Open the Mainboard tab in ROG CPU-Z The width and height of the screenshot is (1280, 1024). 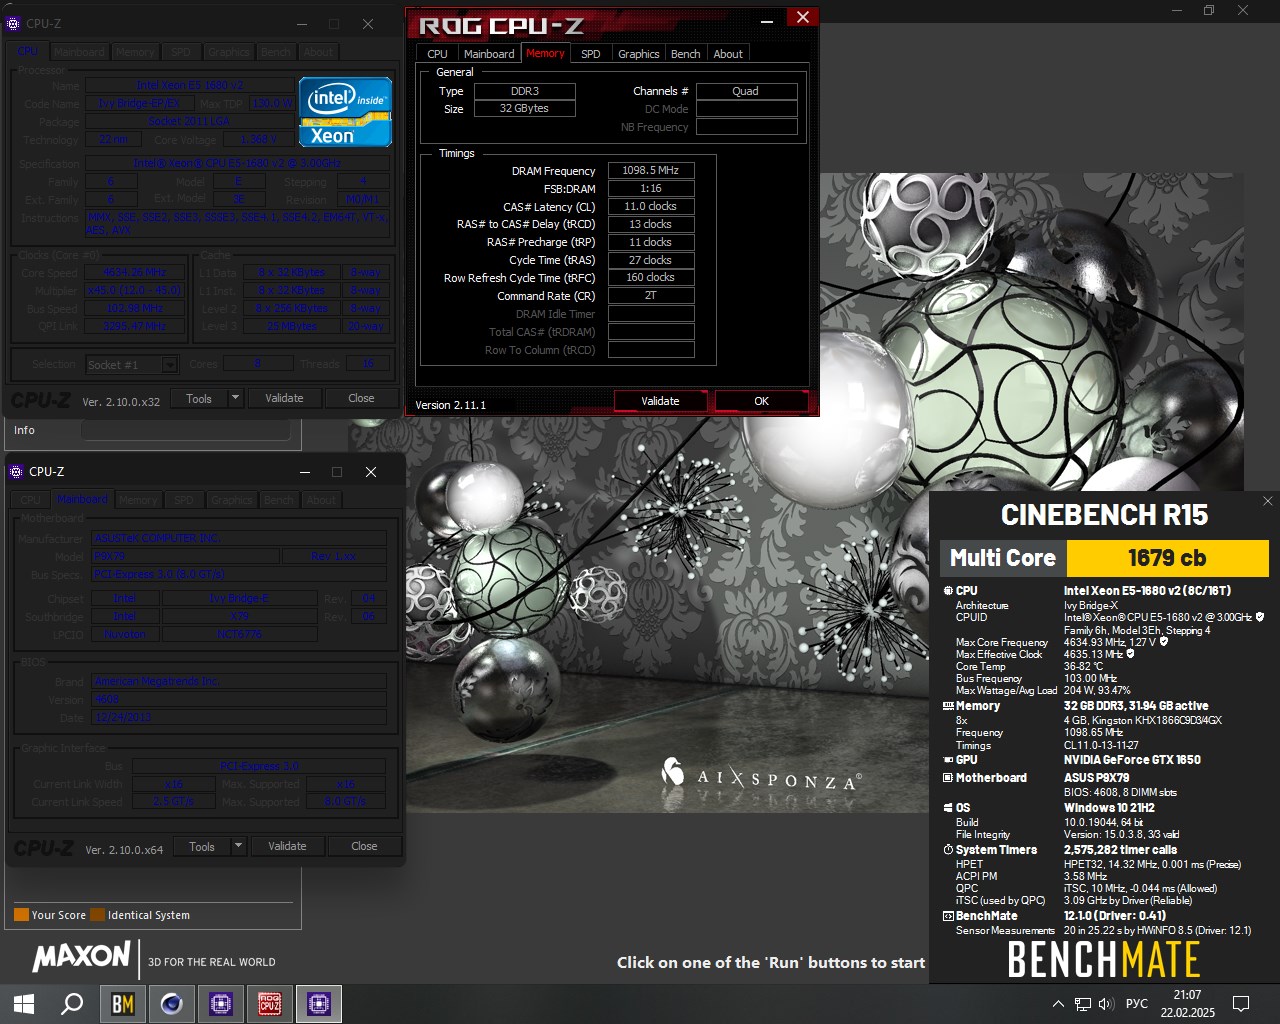[x=489, y=54]
